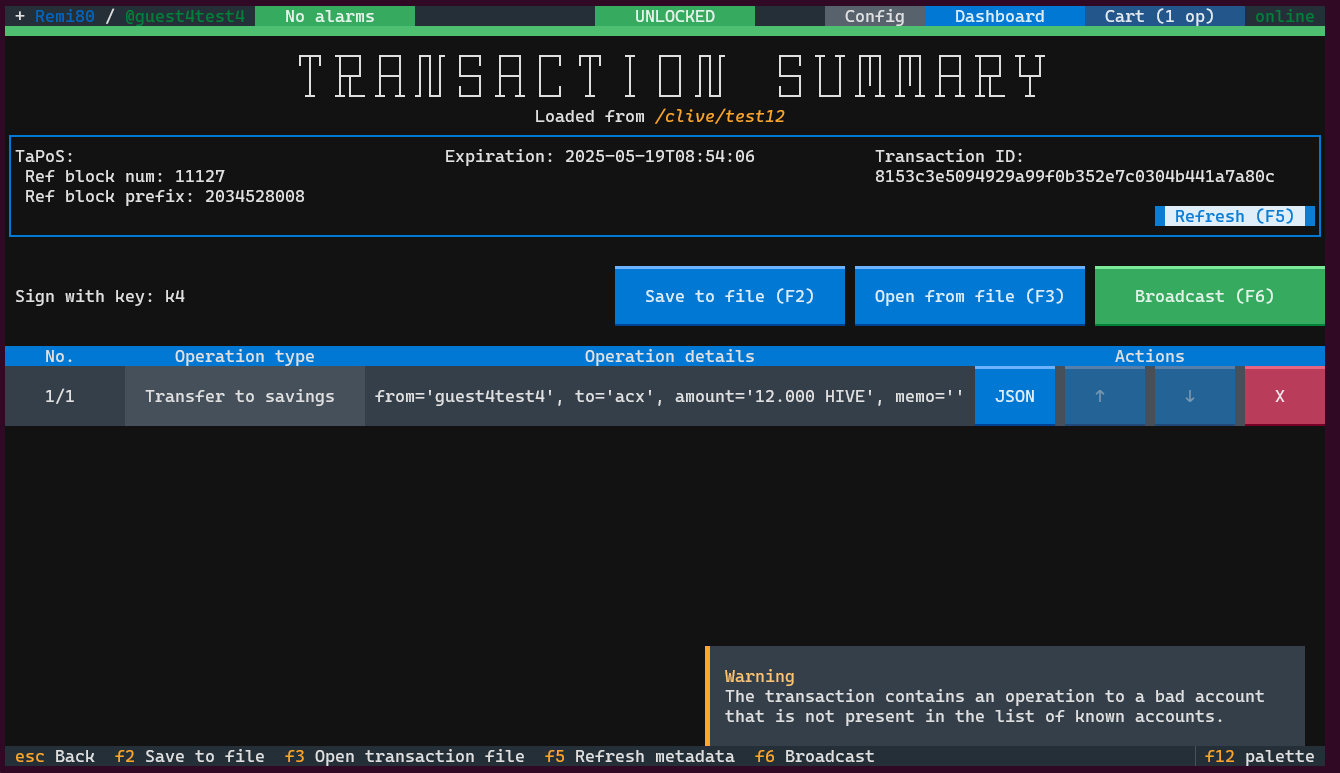
Task: Click the online status in header
Action: click(1285, 16)
